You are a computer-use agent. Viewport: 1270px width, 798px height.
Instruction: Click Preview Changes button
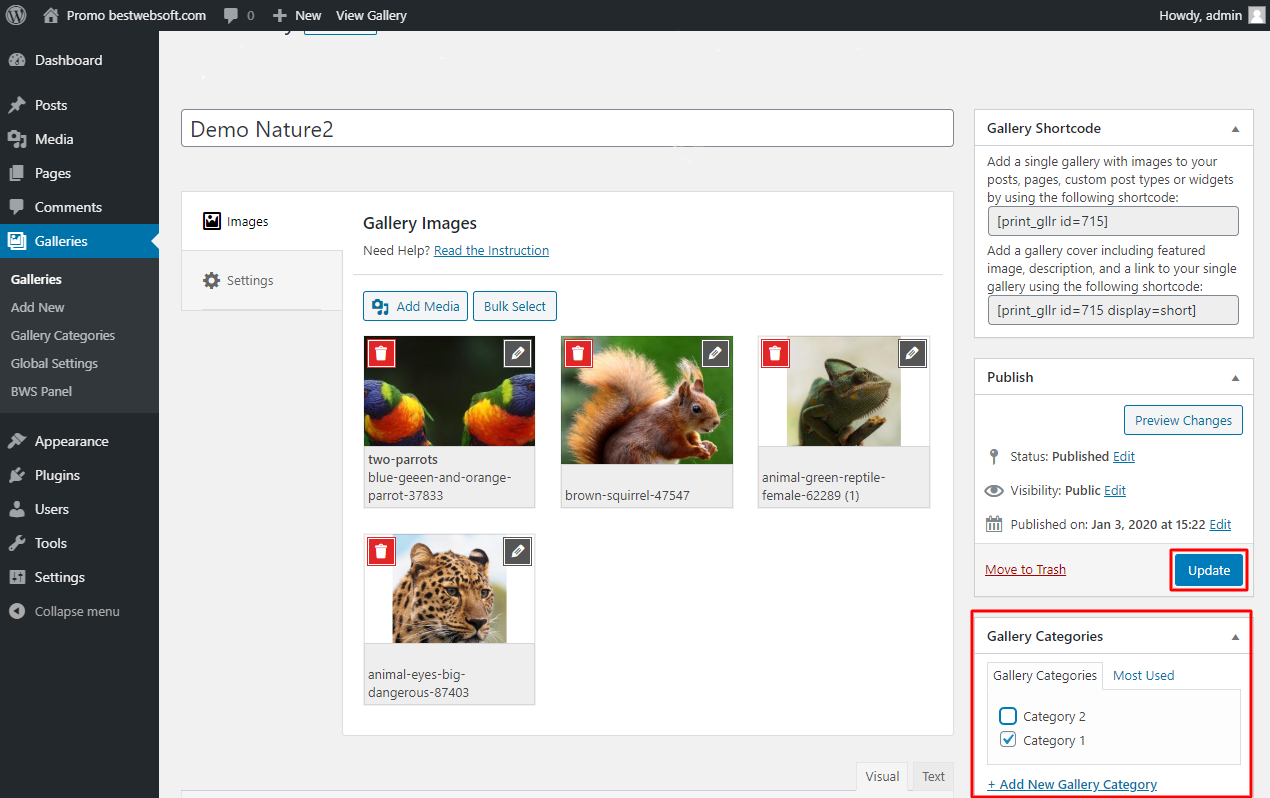pyautogui.click(x=1183, y=420)
